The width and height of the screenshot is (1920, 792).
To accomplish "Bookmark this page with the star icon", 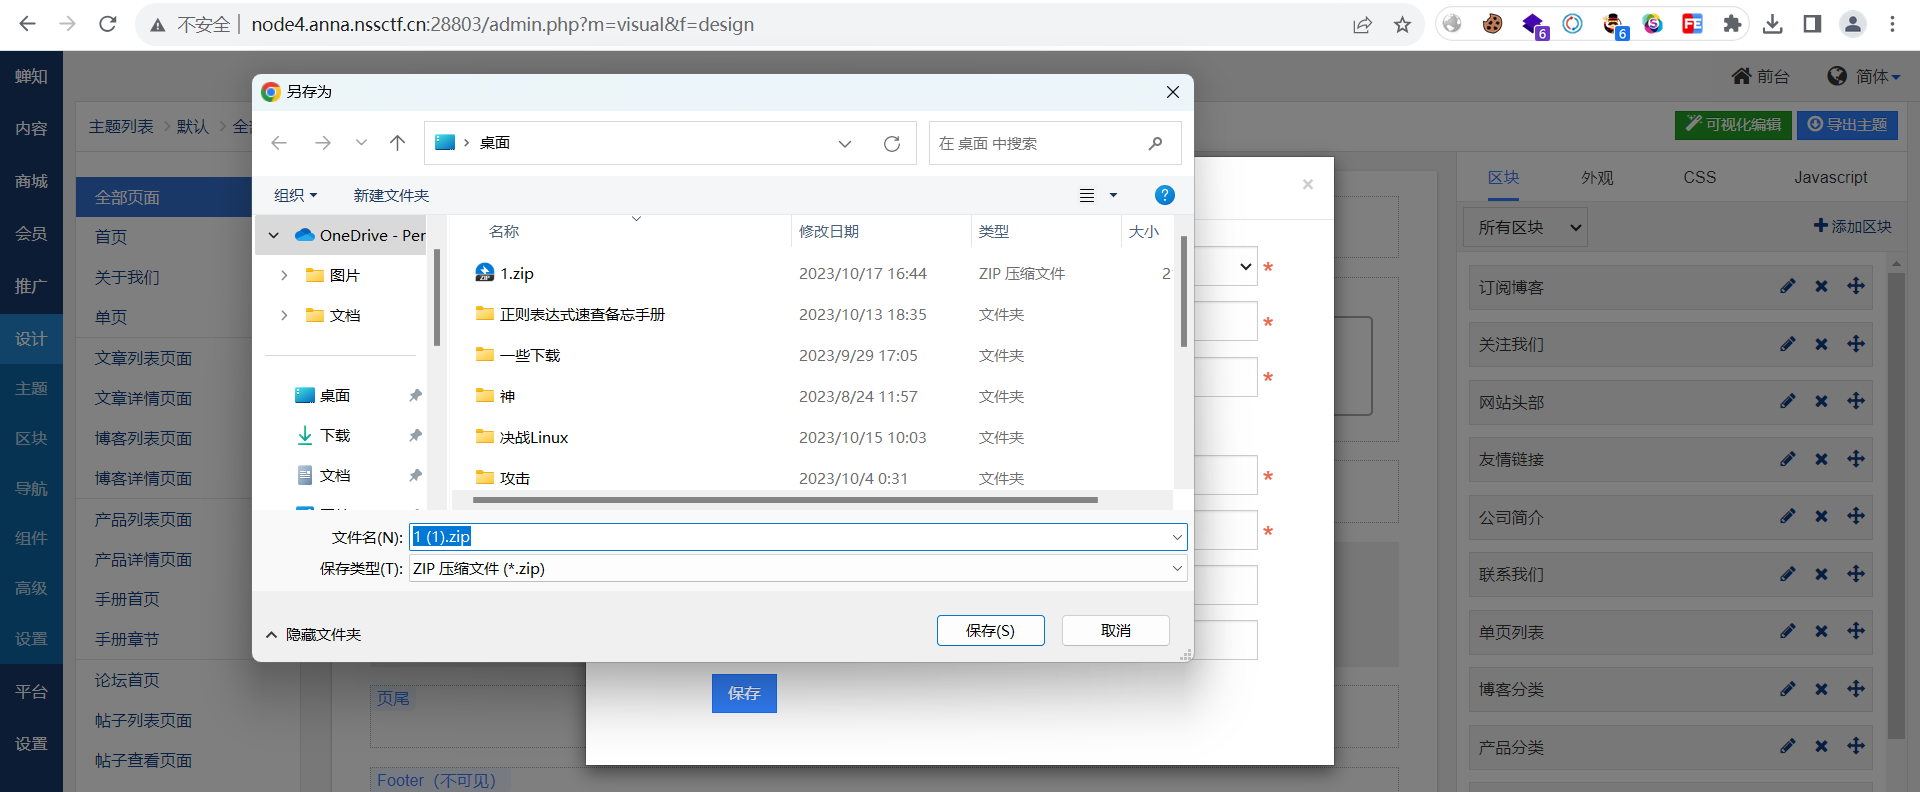I will coord(1402,25).
